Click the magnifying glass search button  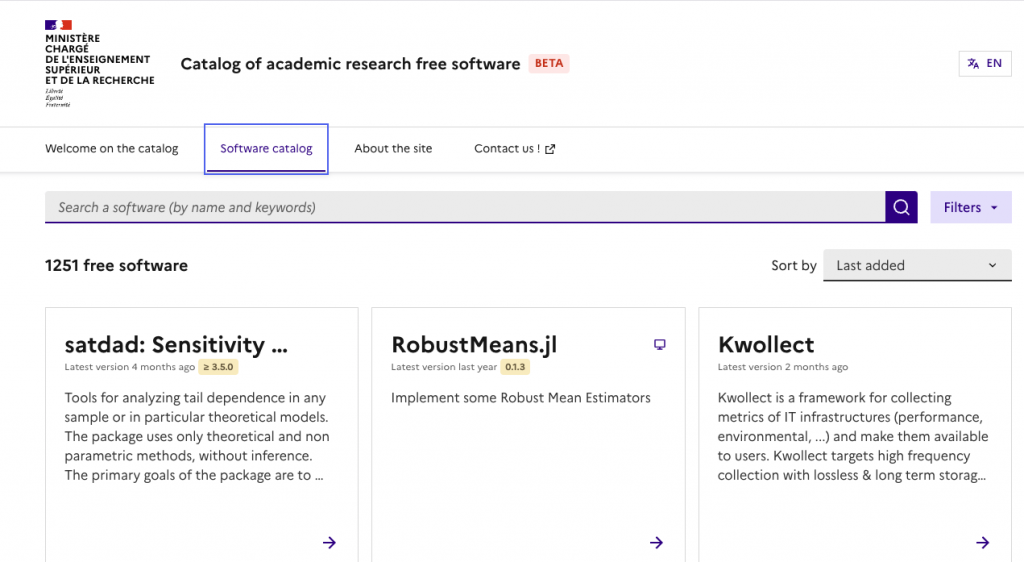tap(901, 207)
